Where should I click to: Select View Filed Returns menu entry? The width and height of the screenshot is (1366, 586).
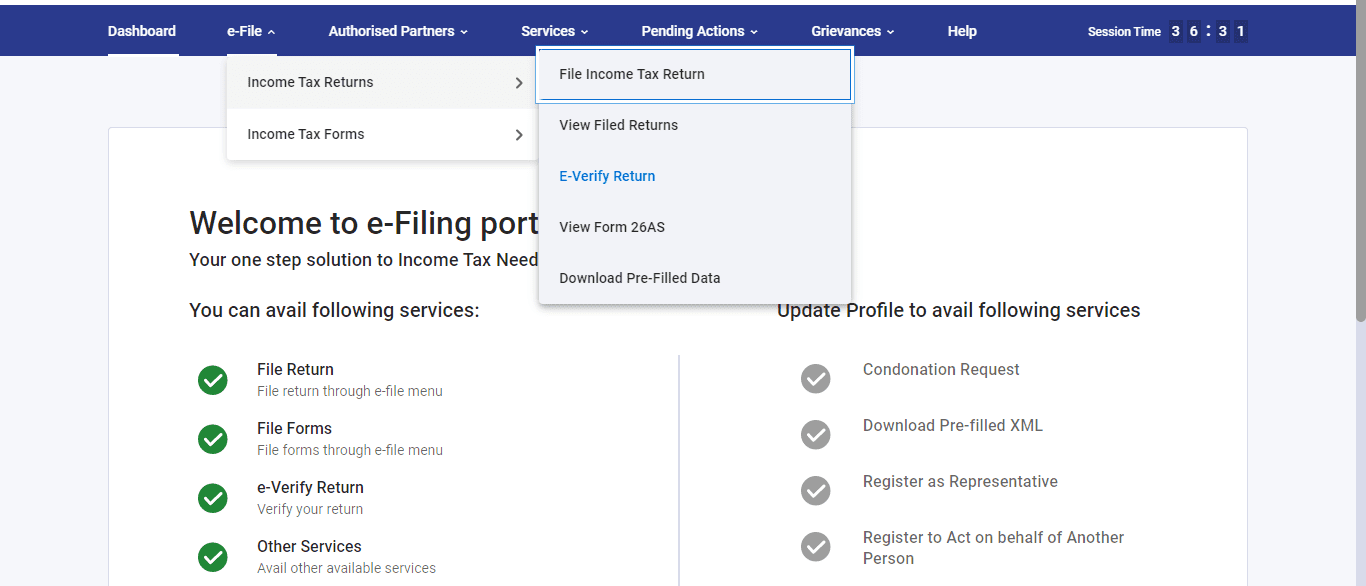point(694,125)
